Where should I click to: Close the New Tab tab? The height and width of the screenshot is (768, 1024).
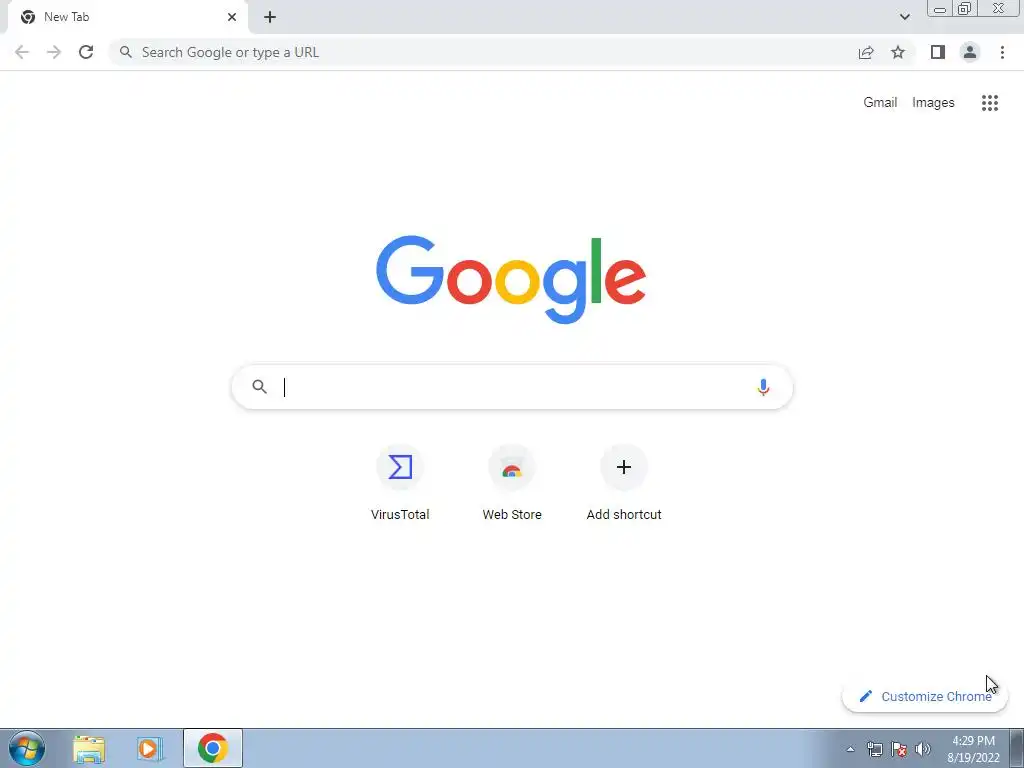point(232,17)
